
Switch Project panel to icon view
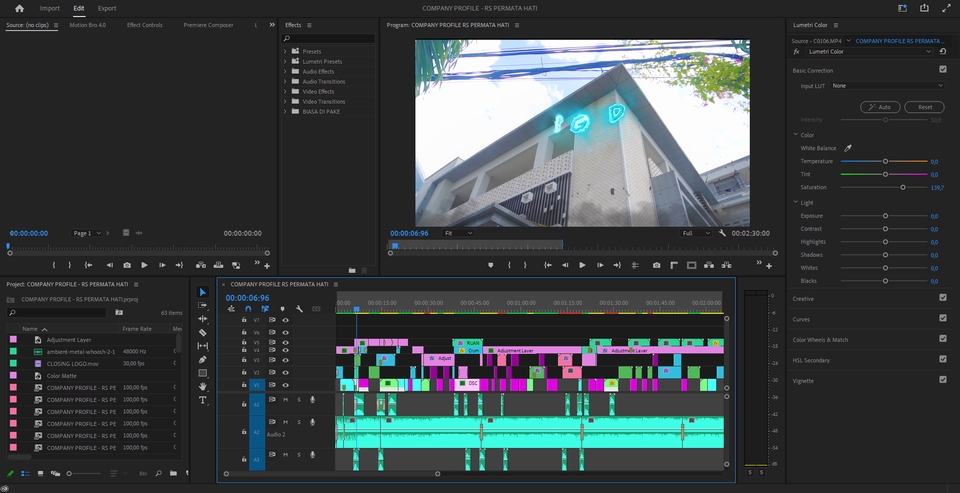coord(40,473)
